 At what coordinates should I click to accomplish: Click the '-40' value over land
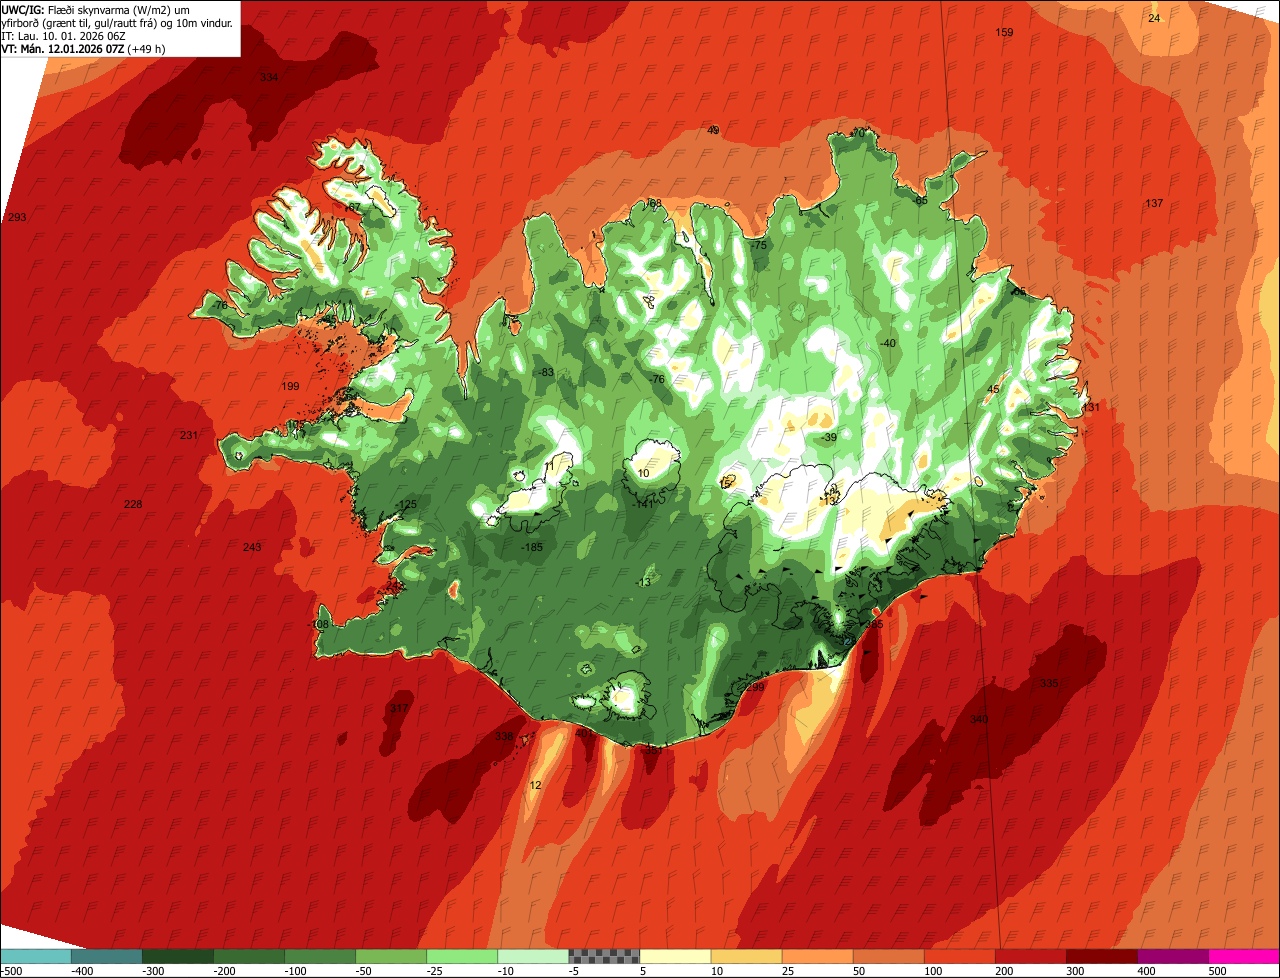click(x=888, y=343)
